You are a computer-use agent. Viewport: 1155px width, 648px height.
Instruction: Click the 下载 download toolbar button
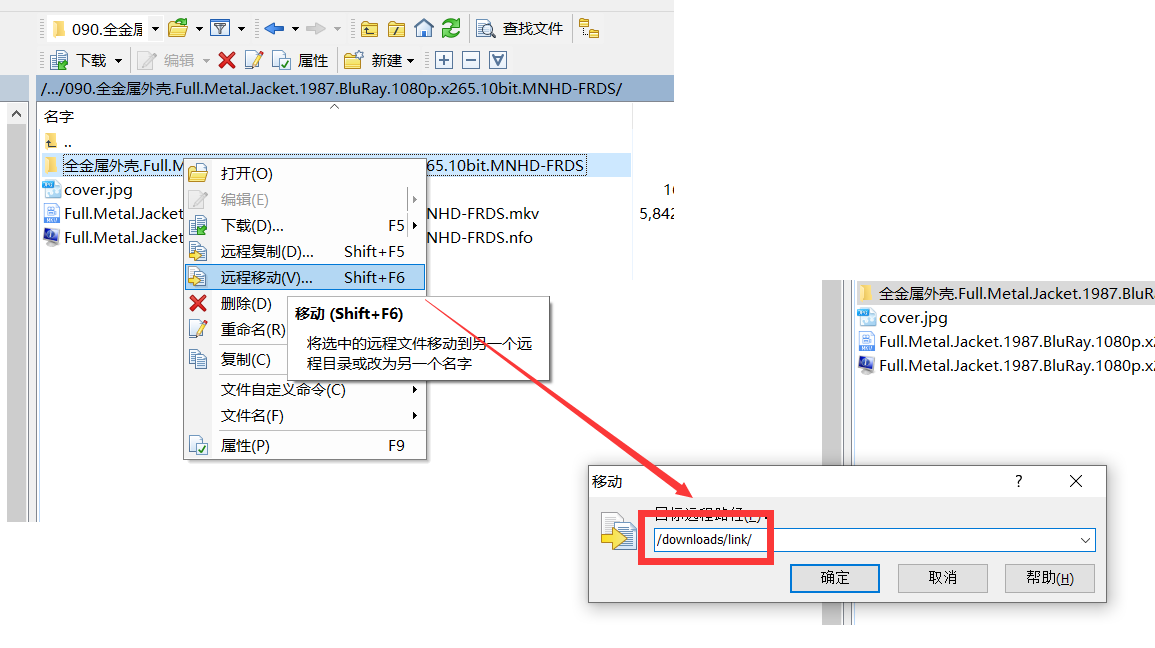(x=78, y=60)
